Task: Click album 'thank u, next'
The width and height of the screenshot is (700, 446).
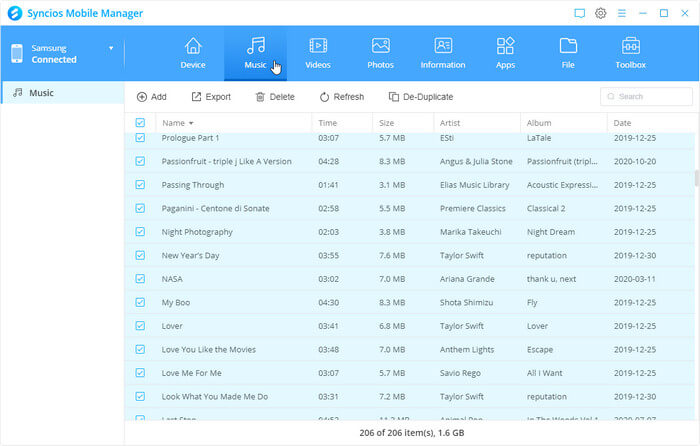Action: pyautogui.click(x=551, y=279)
